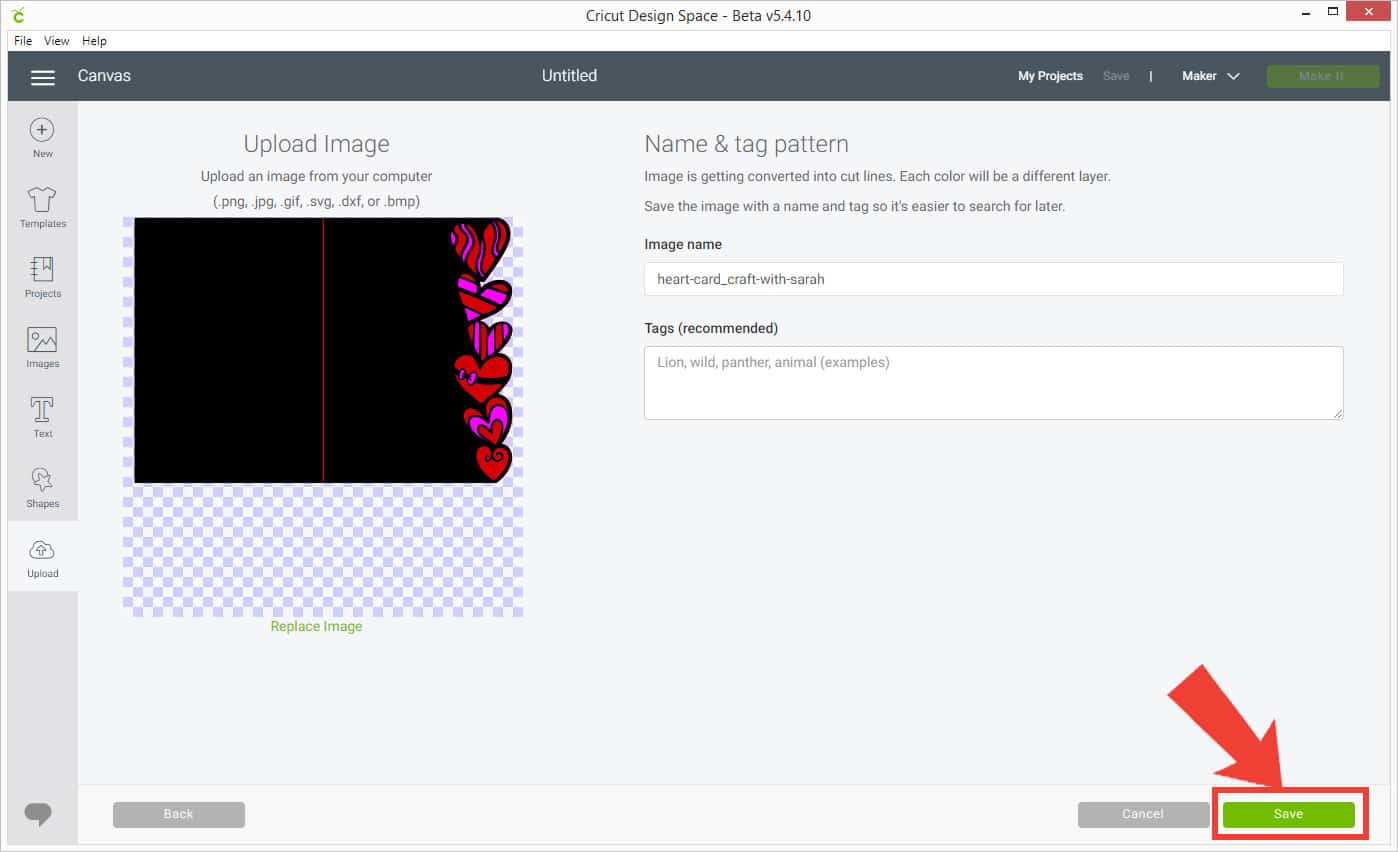
Task: Open My Projects
Action: [1050, 76]
